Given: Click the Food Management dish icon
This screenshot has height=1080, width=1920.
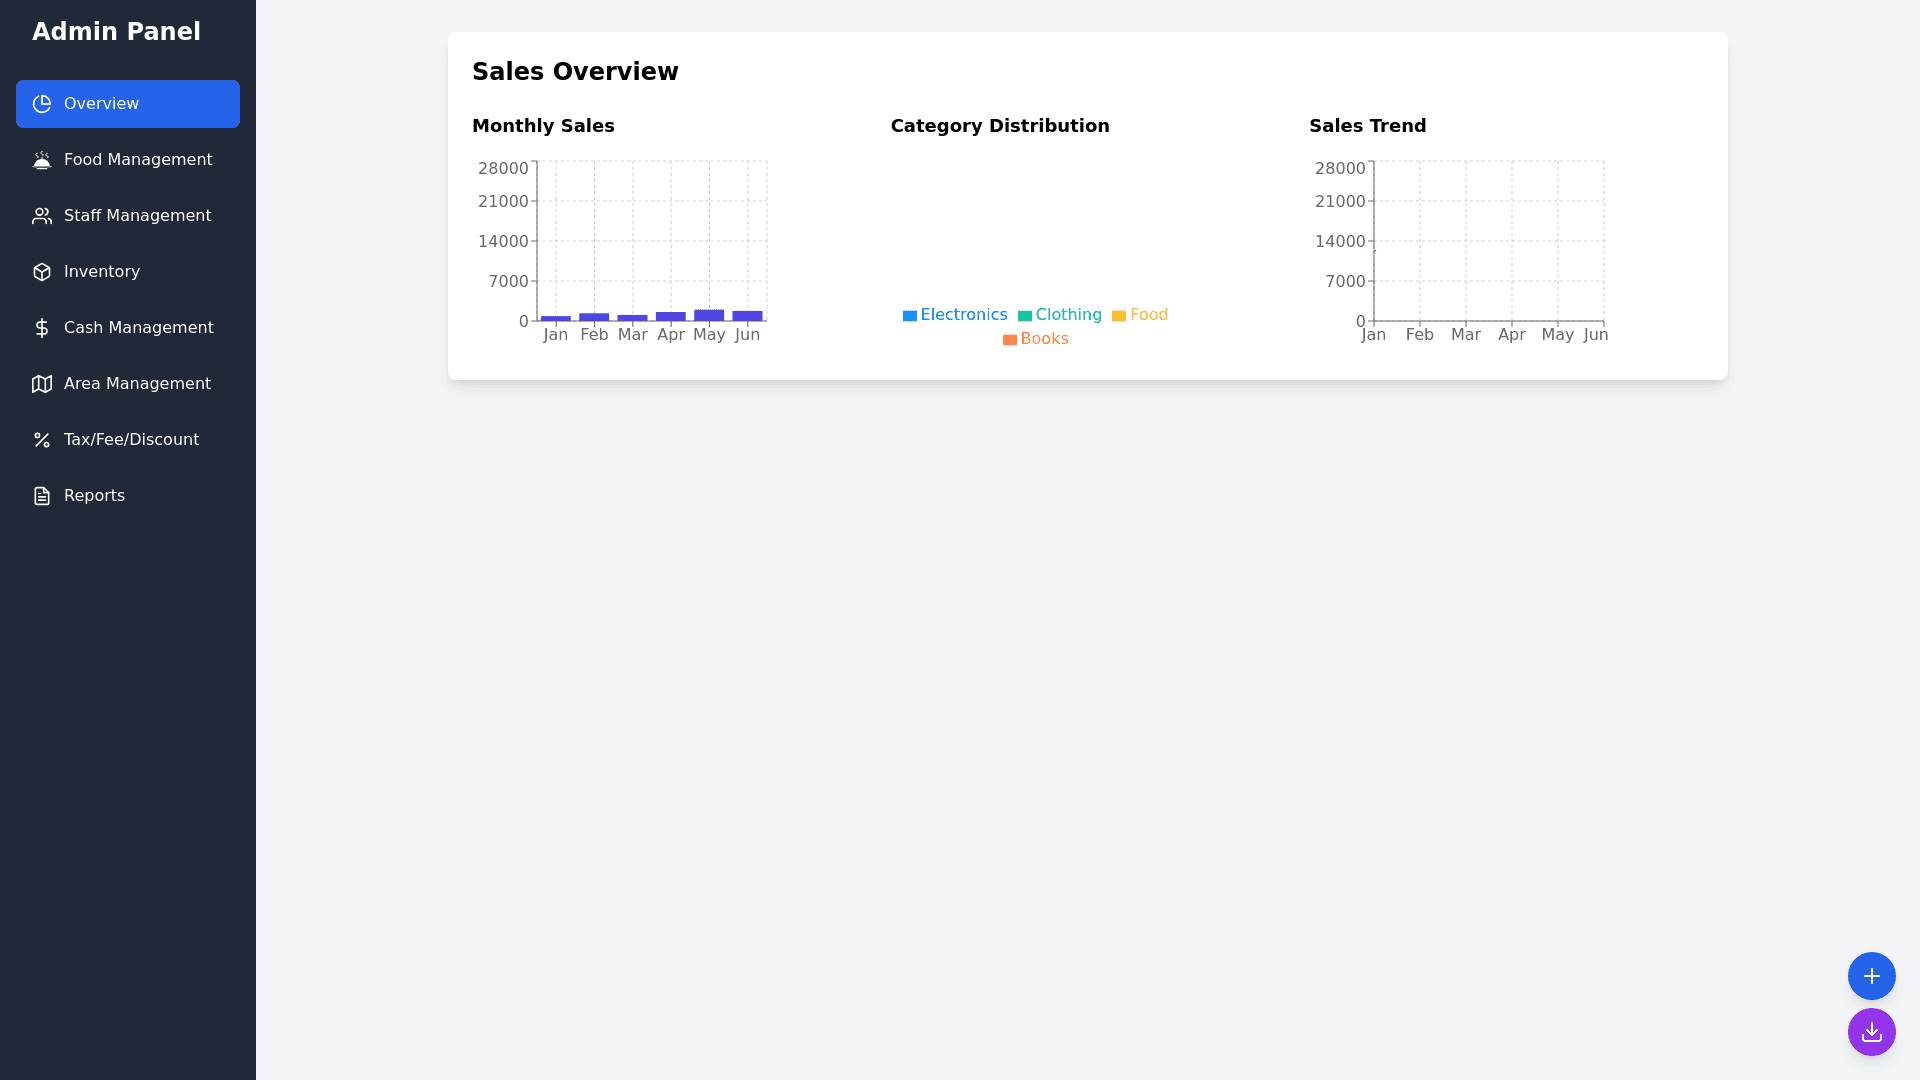Looking at the screenshot, I should (x=42, y=160).
